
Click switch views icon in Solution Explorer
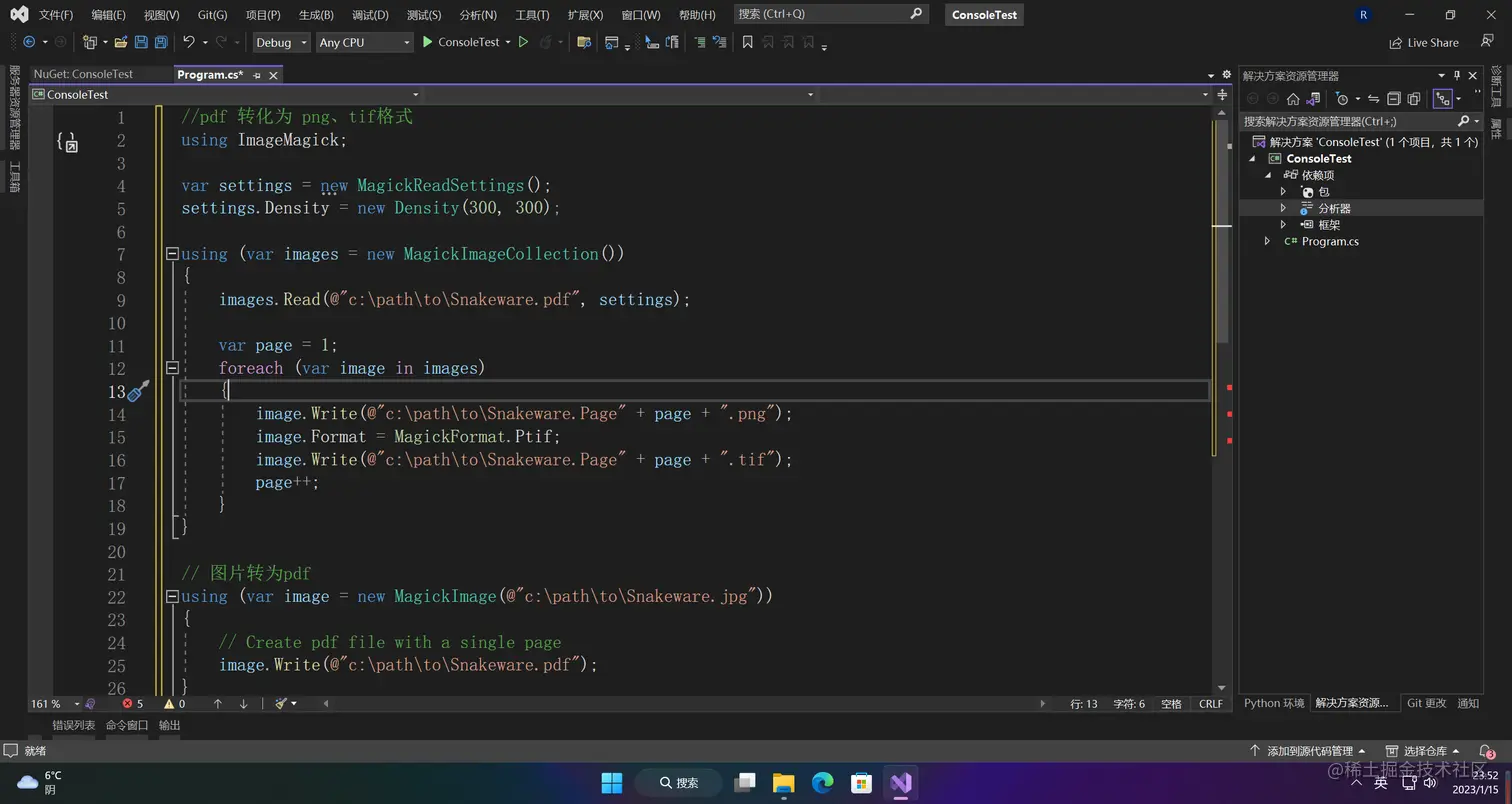[1314, 98]
